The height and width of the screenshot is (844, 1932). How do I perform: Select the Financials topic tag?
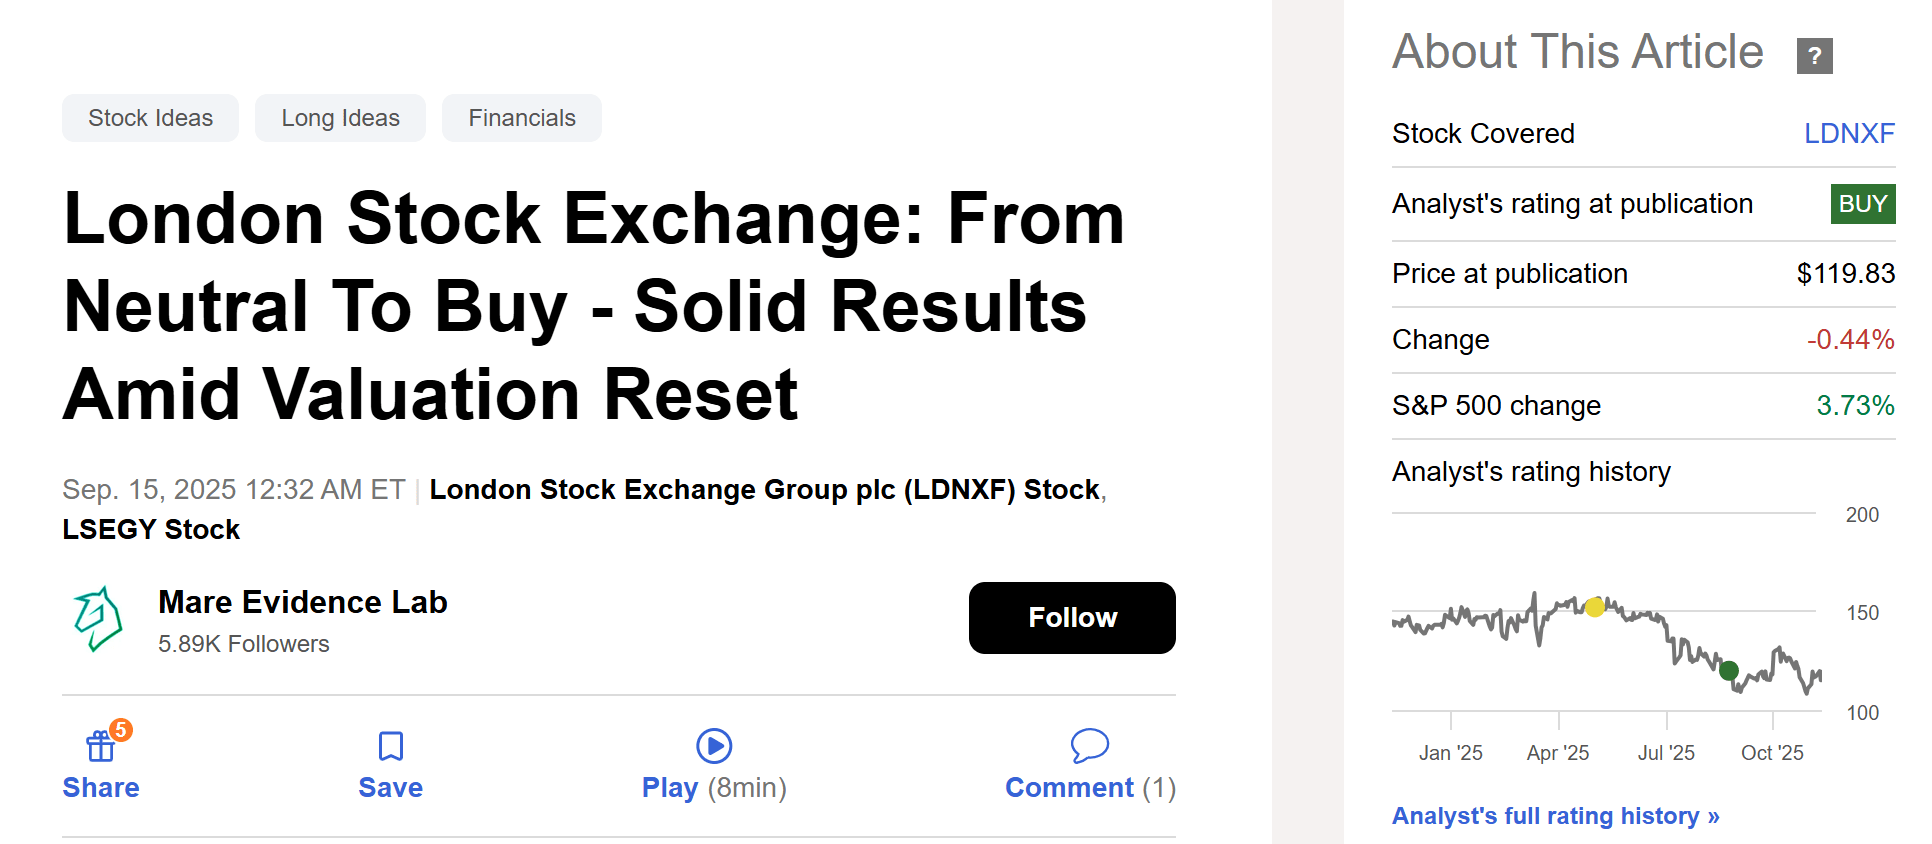(x=521, y=117)
